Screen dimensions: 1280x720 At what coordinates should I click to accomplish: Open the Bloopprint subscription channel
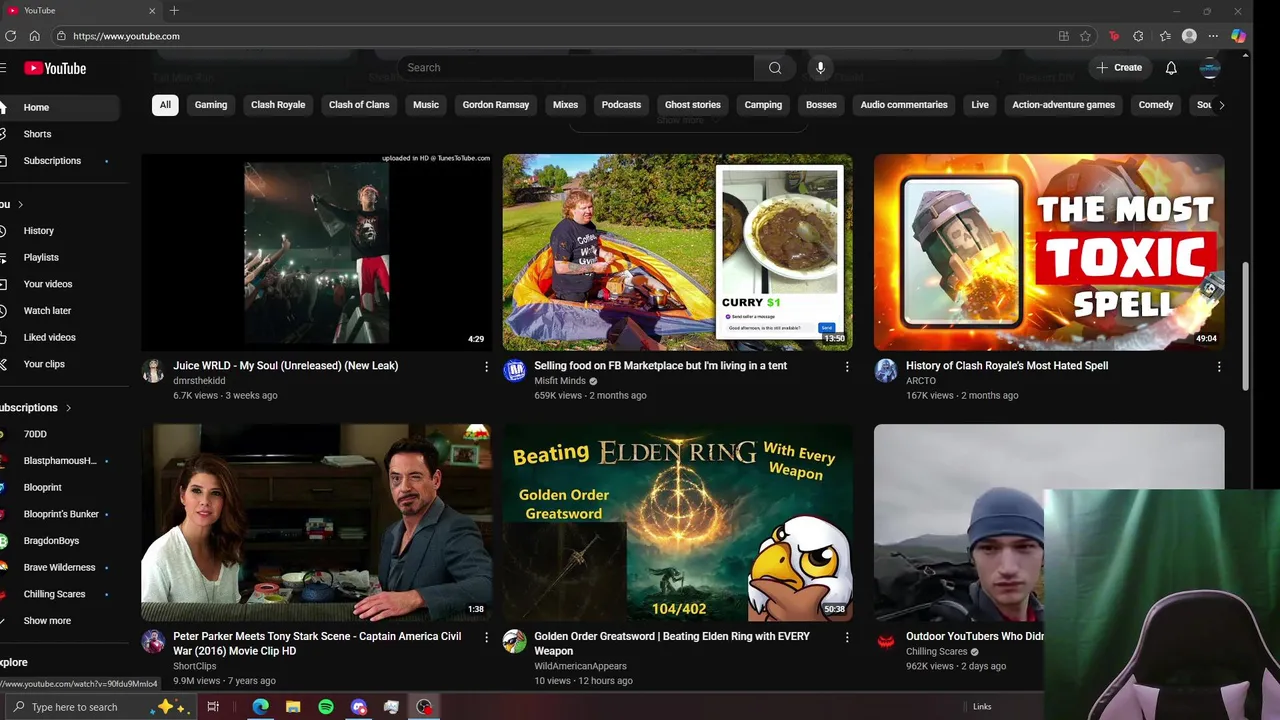tap(43, 488)
